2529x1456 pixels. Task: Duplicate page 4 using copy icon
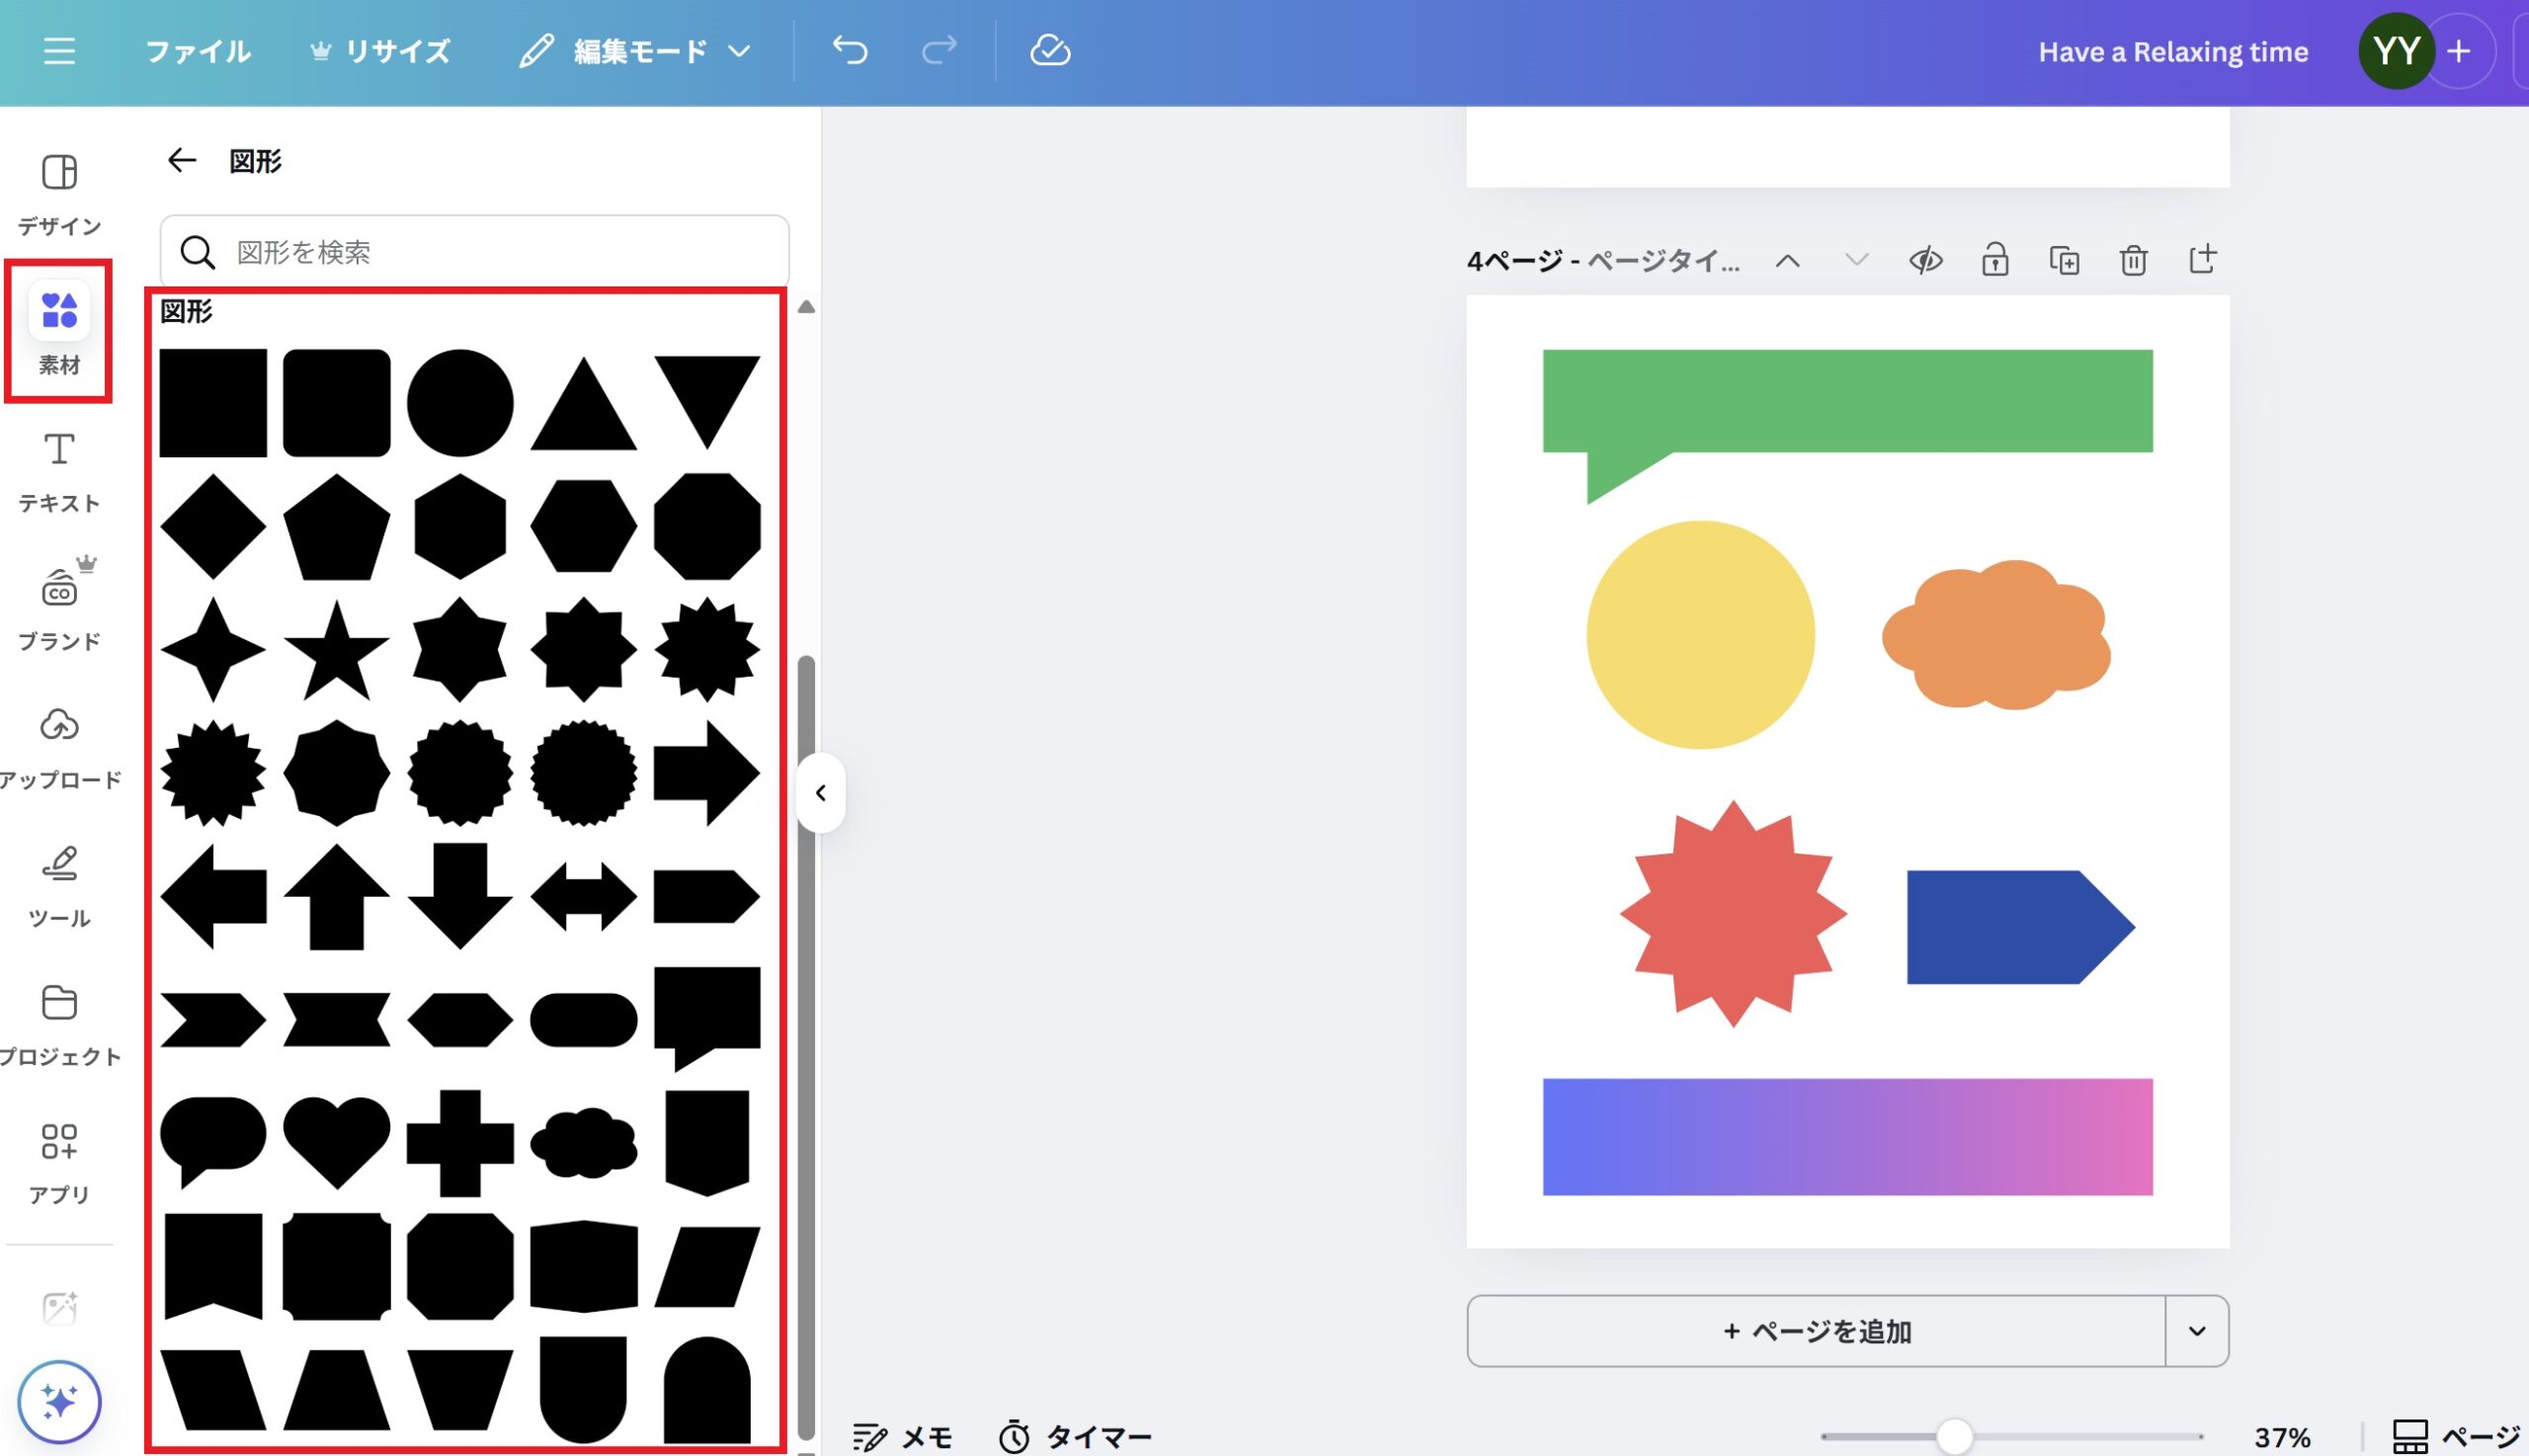2064,260
